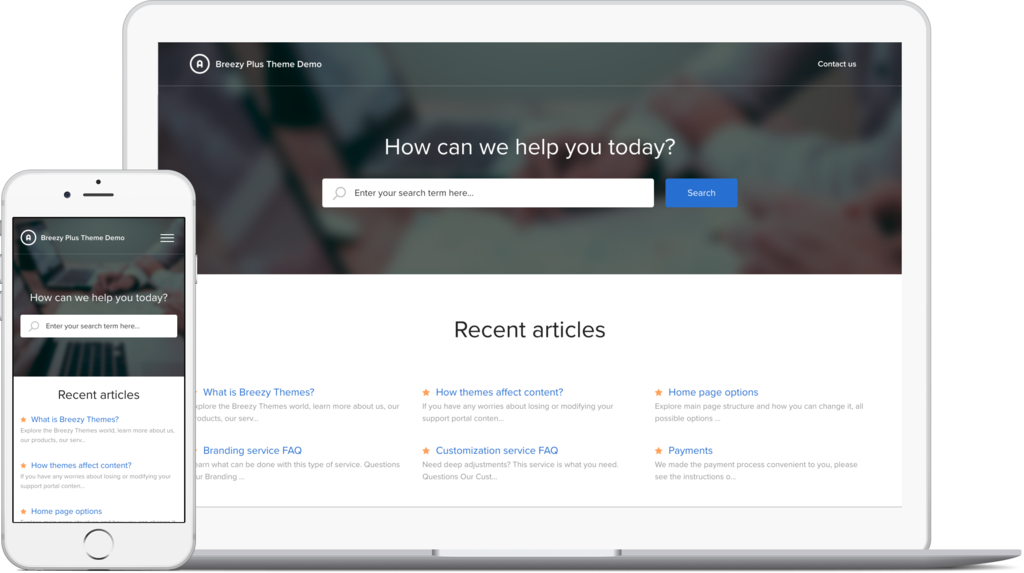Open 'Home page options' article on laptop
This screenshot has height=573, width=1024.
point(713,392)
